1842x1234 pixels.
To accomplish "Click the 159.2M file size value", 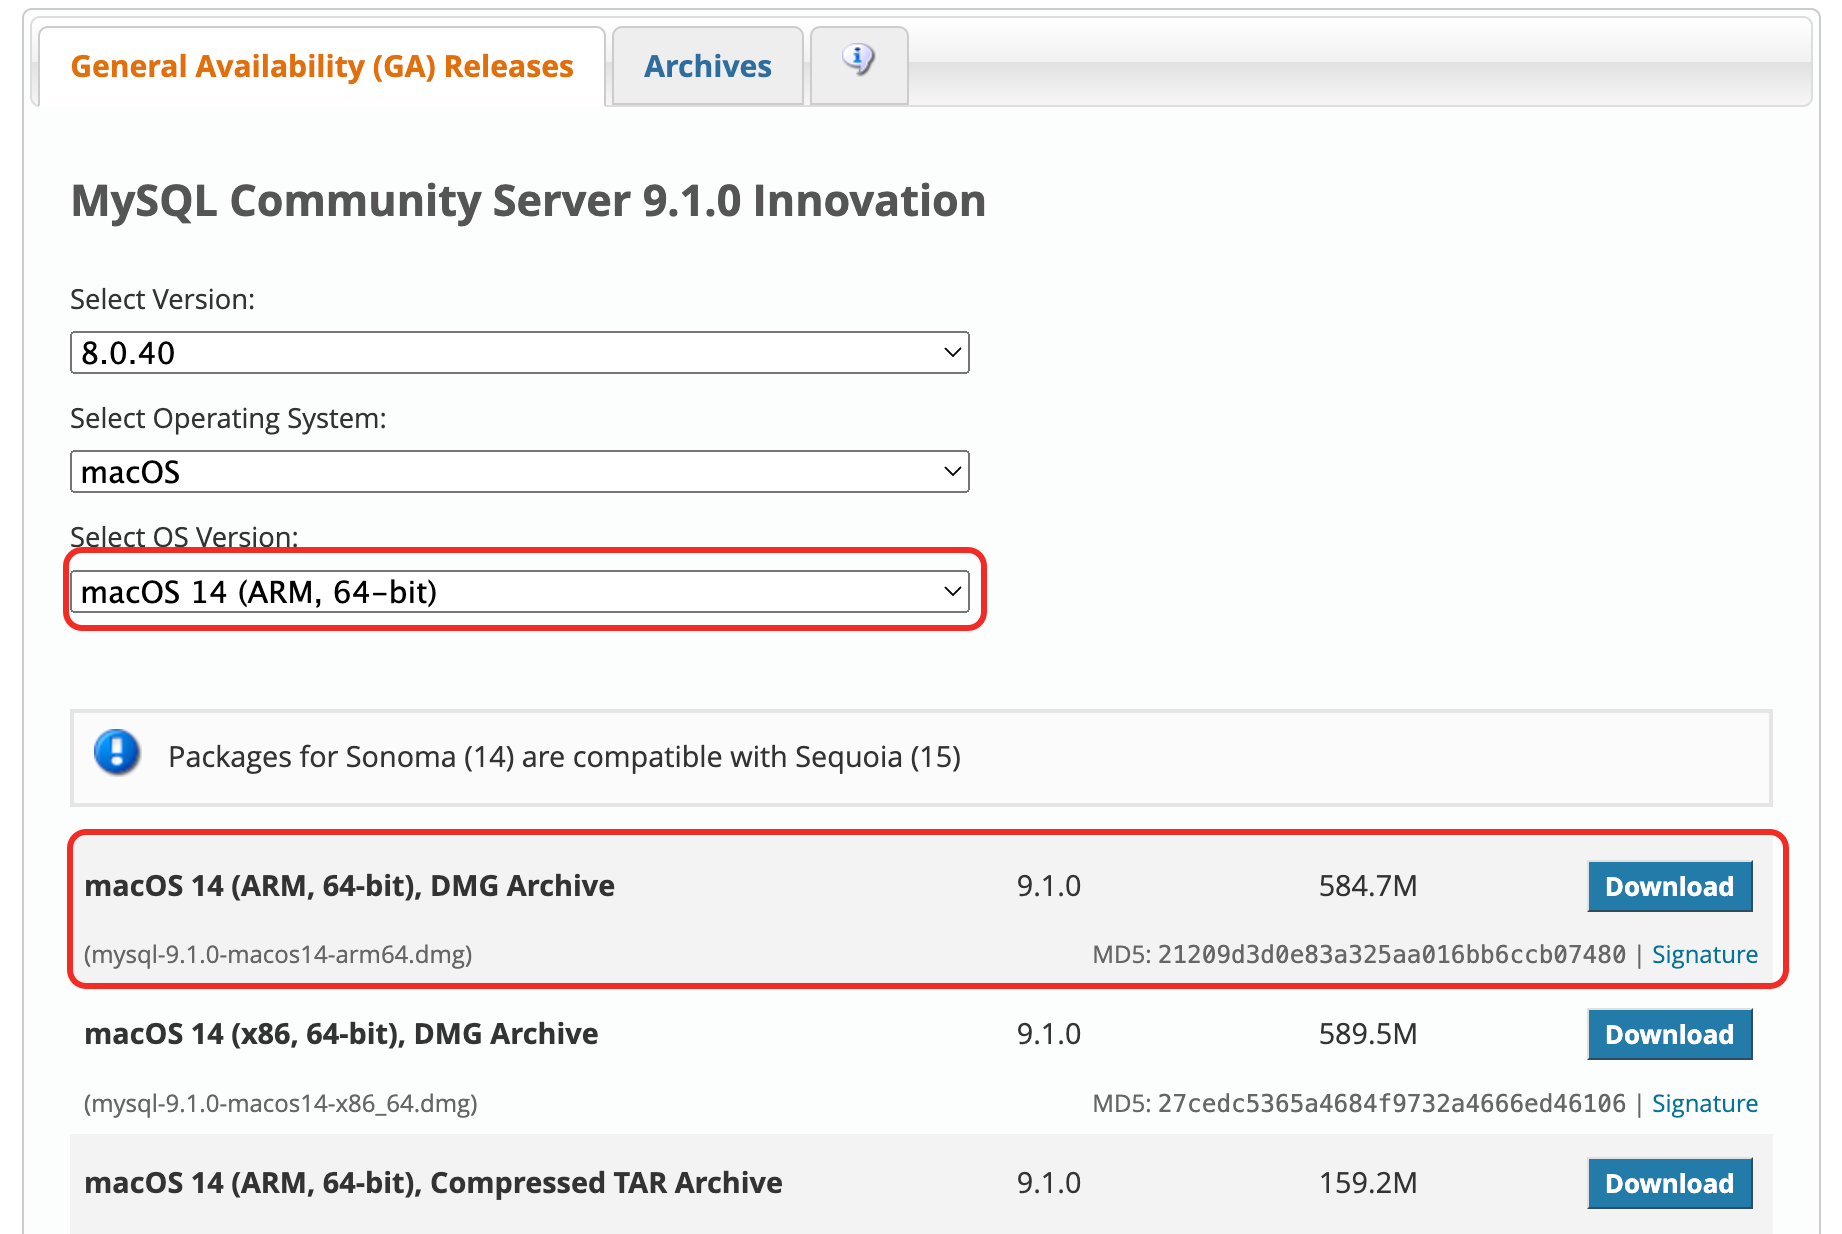I will [x=1368, y=1183].
